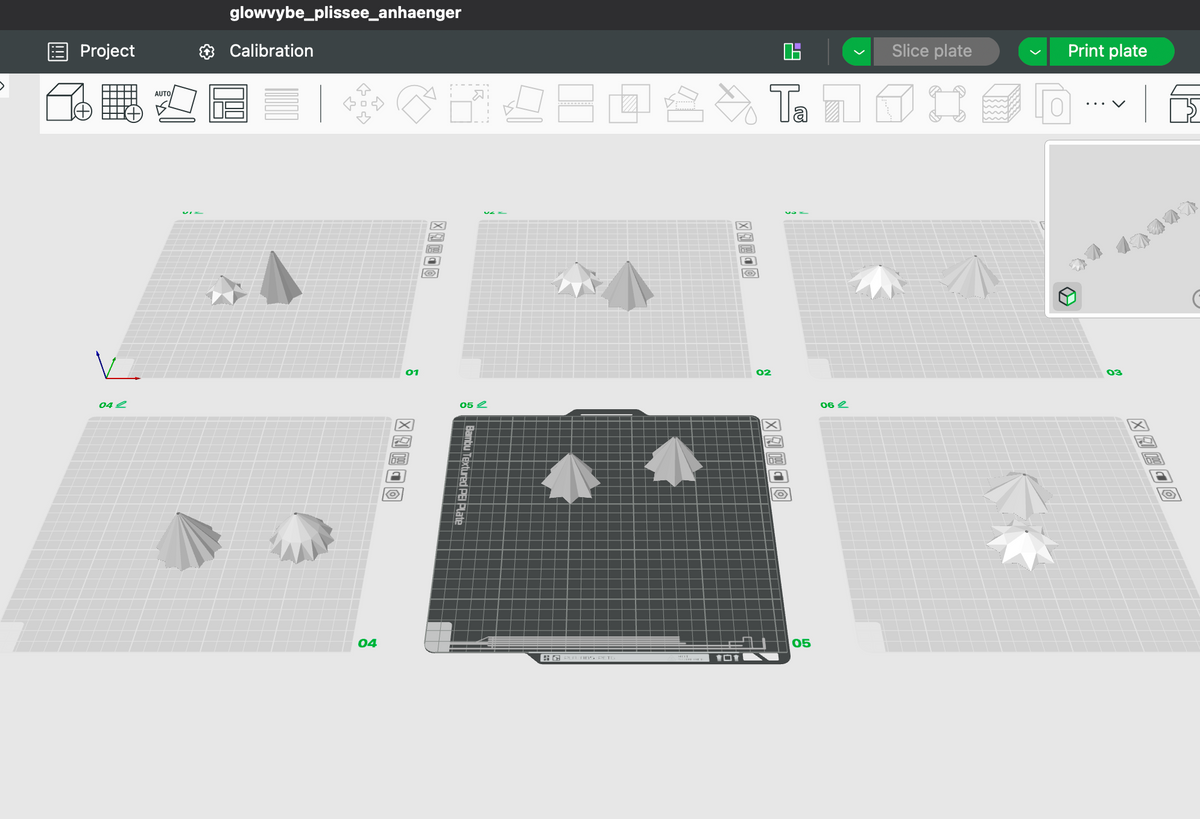Edit the name of plate 06
Image resolution: width=1200 pixels, height=819 pixels.
[x=842, y=404]
